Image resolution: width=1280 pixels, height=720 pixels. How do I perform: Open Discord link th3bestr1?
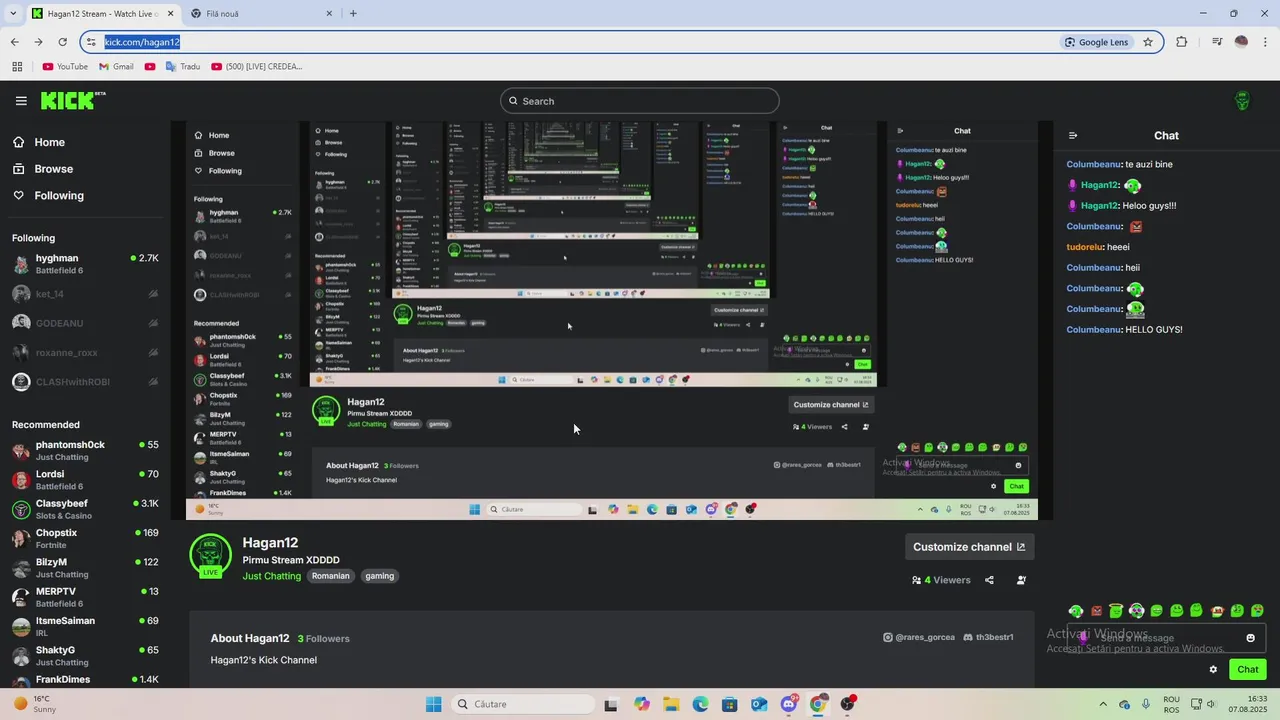coord(988,637)
